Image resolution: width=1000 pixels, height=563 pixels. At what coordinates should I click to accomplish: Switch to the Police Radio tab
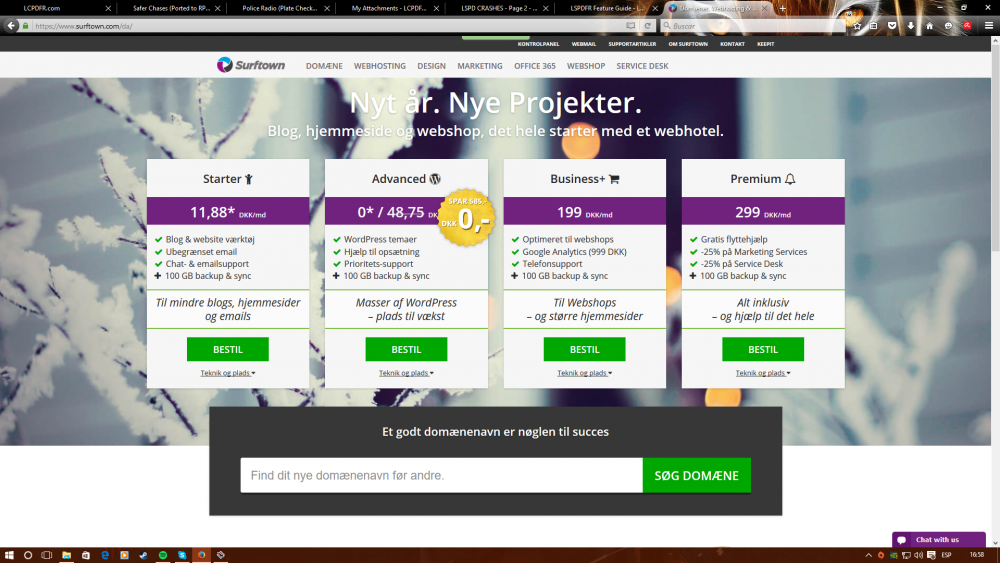point(281,8)
